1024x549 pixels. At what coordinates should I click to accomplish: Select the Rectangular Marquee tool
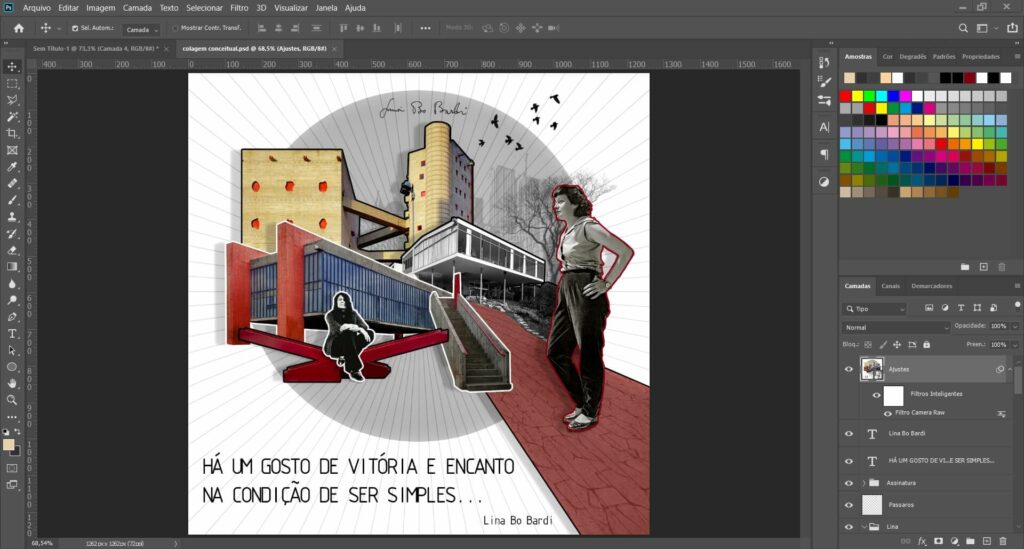[12, 84]
